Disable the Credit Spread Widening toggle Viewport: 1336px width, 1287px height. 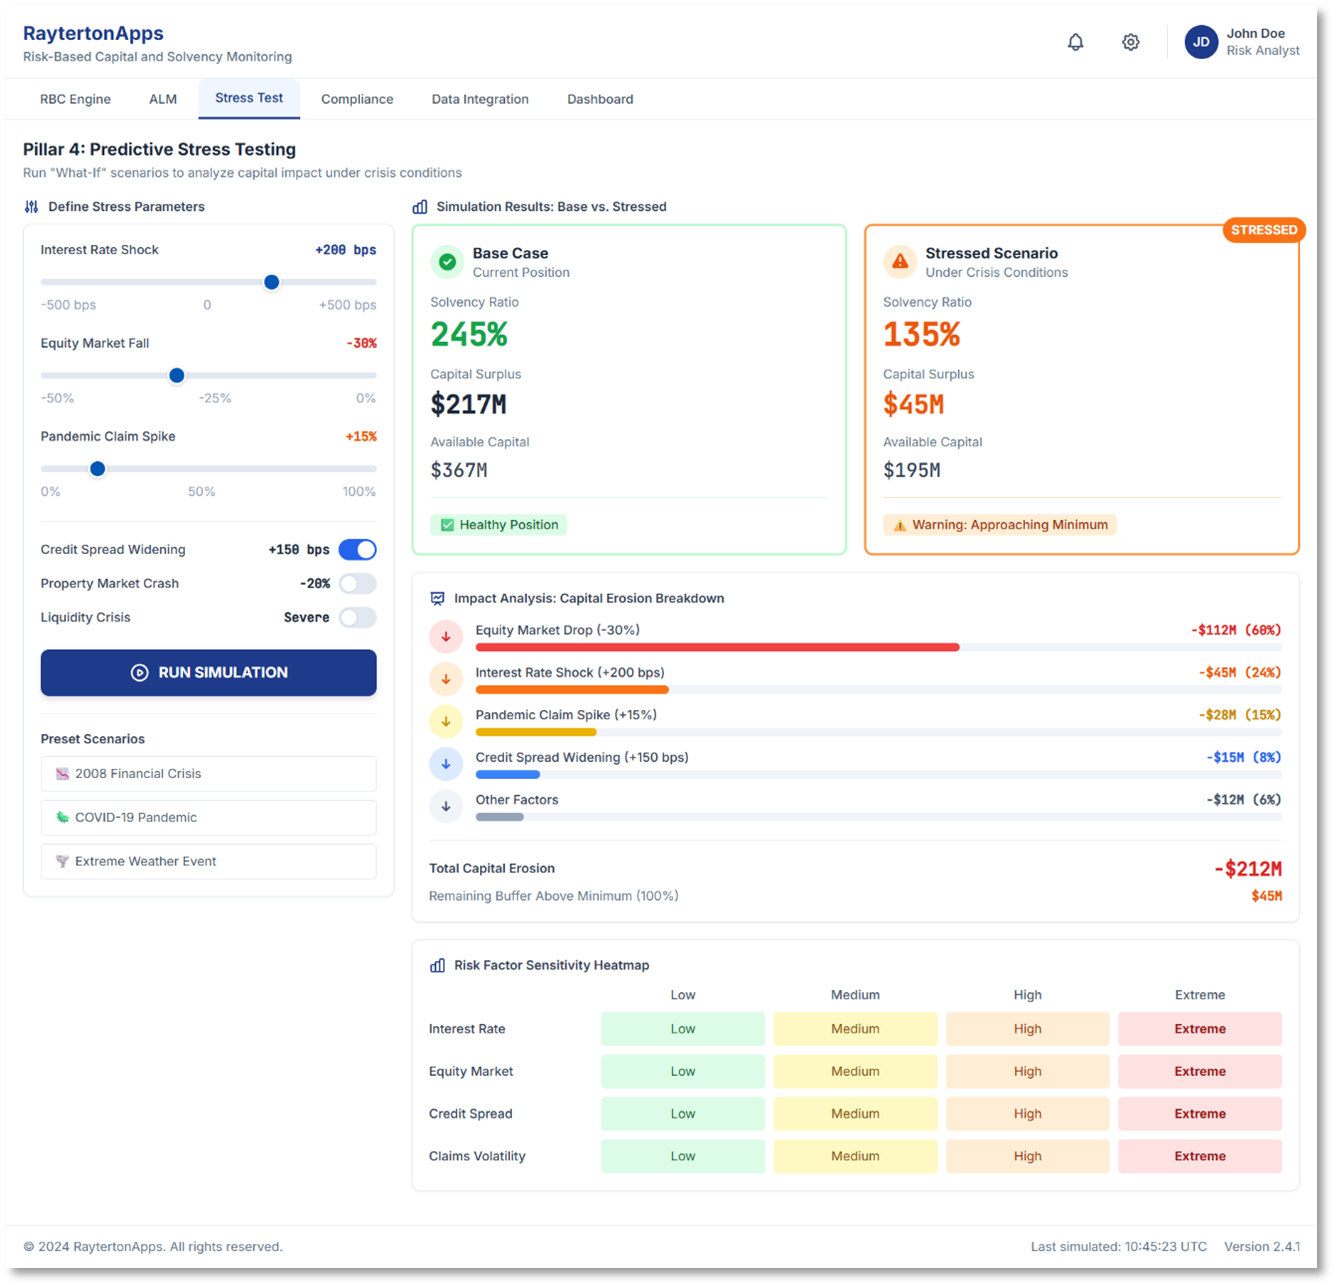359,549
